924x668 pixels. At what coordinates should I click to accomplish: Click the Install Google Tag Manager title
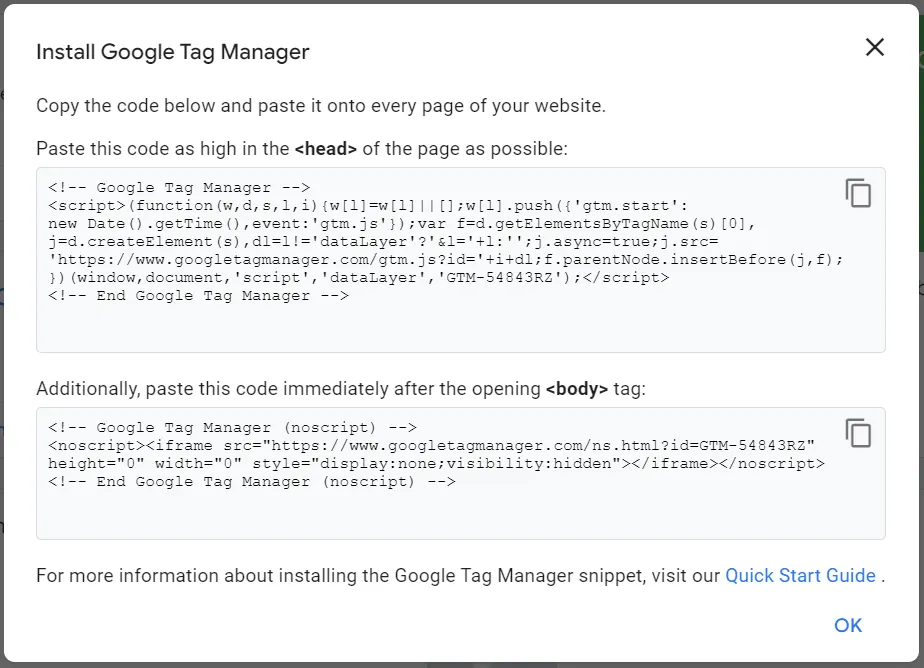point(173,52)
